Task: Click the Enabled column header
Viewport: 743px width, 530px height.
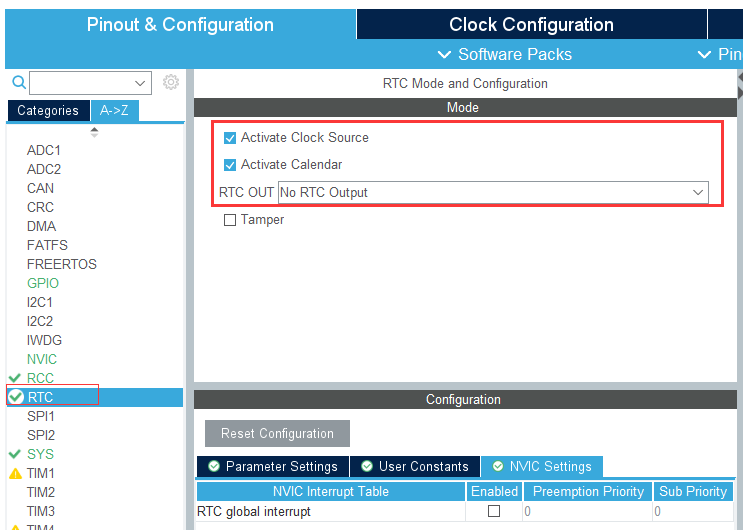Action: point(494,491)
